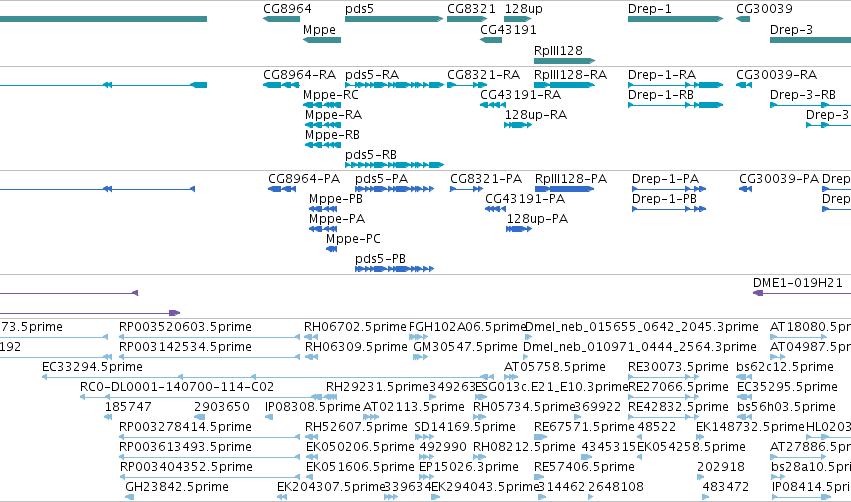Click the Drep-3 gene label

coord(791,29)
